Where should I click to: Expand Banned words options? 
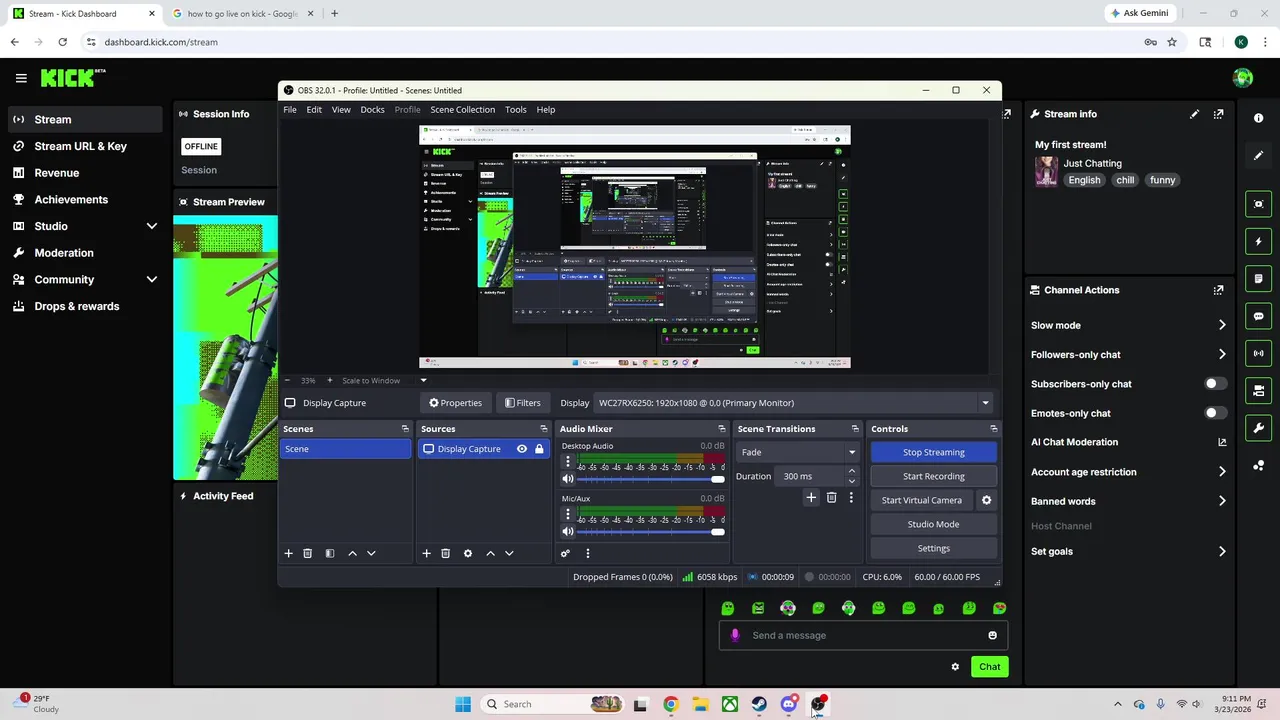(1222, 501)
